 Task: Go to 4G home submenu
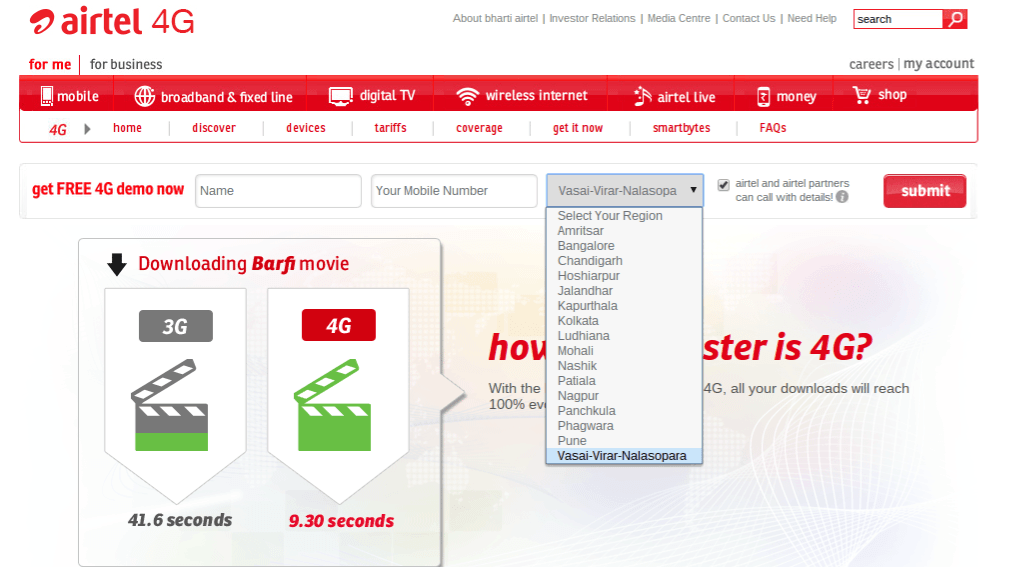tap(128, 128)
